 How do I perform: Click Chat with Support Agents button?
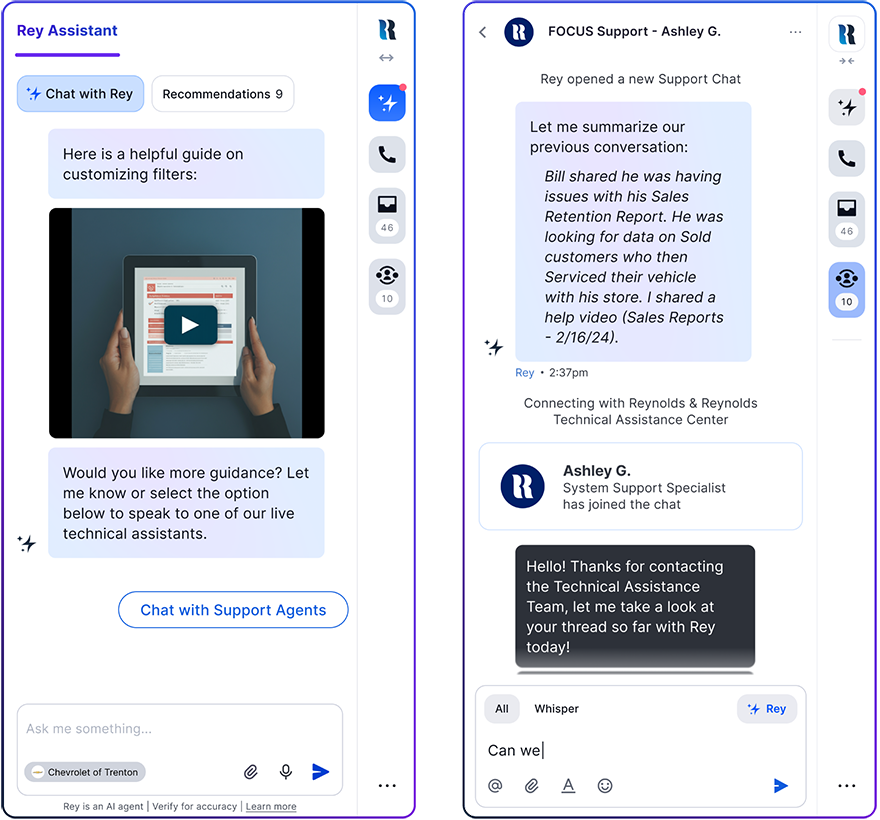(233, 610)
